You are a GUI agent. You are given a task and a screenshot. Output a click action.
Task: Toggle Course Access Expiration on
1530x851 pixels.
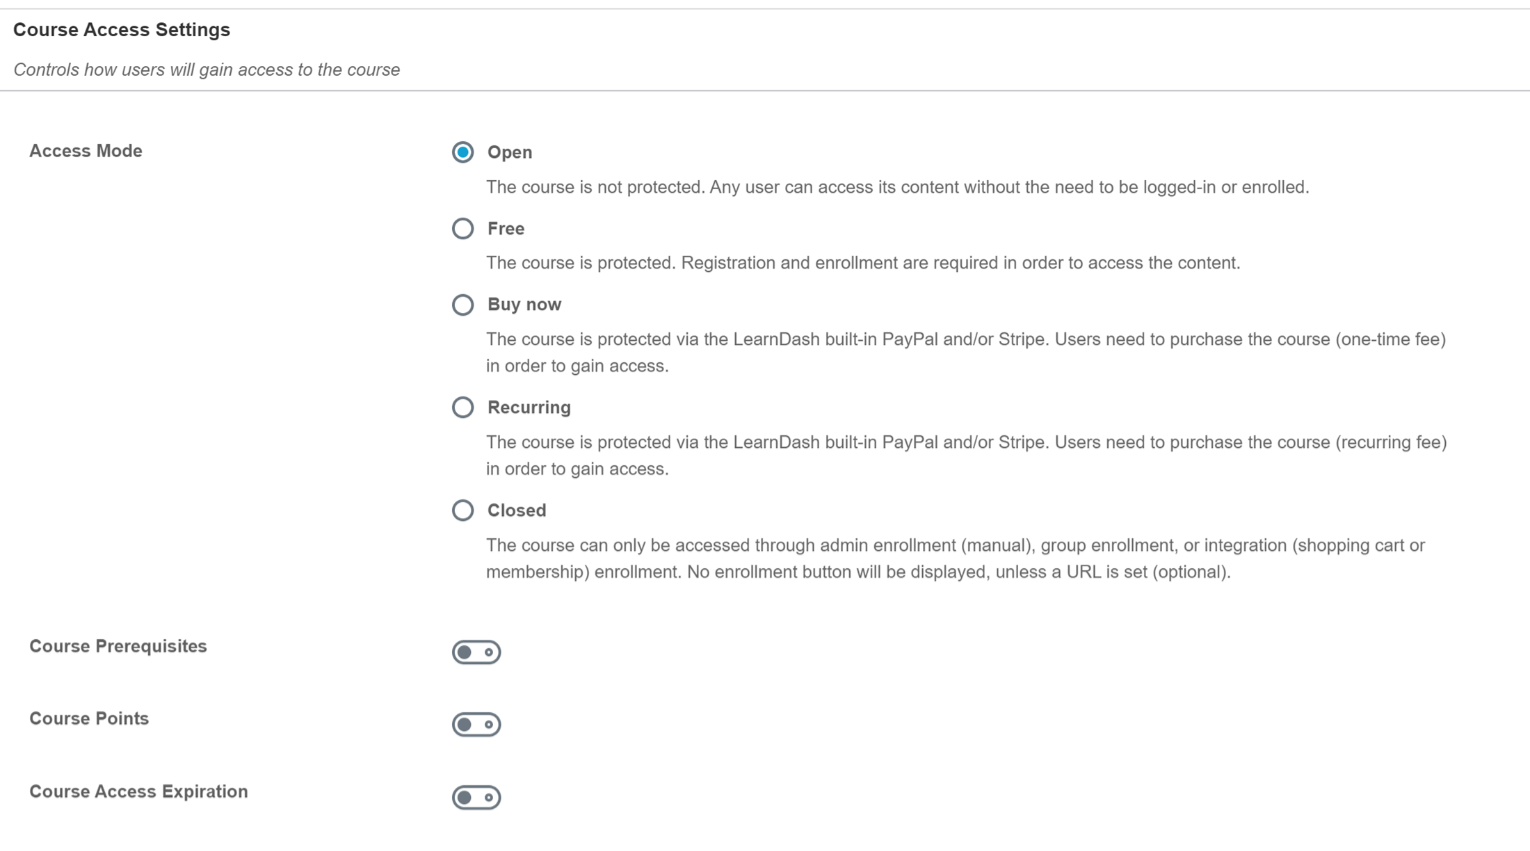476,797
